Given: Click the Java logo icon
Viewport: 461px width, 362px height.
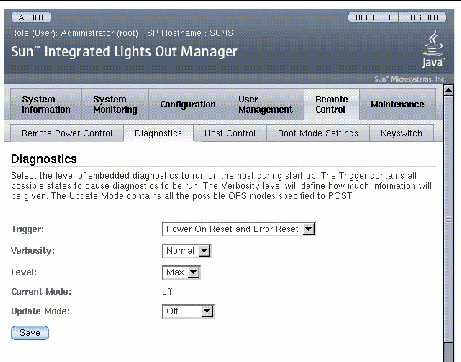Looking at the screenshot, I should 432,49.
